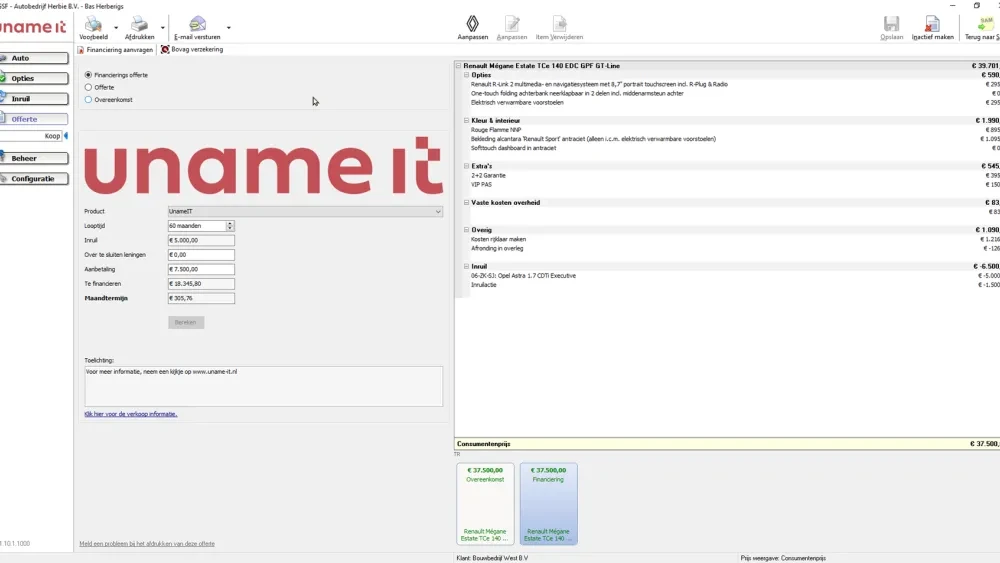Restore the application window
Screen dimensions: 1000x563
point(976,5)
